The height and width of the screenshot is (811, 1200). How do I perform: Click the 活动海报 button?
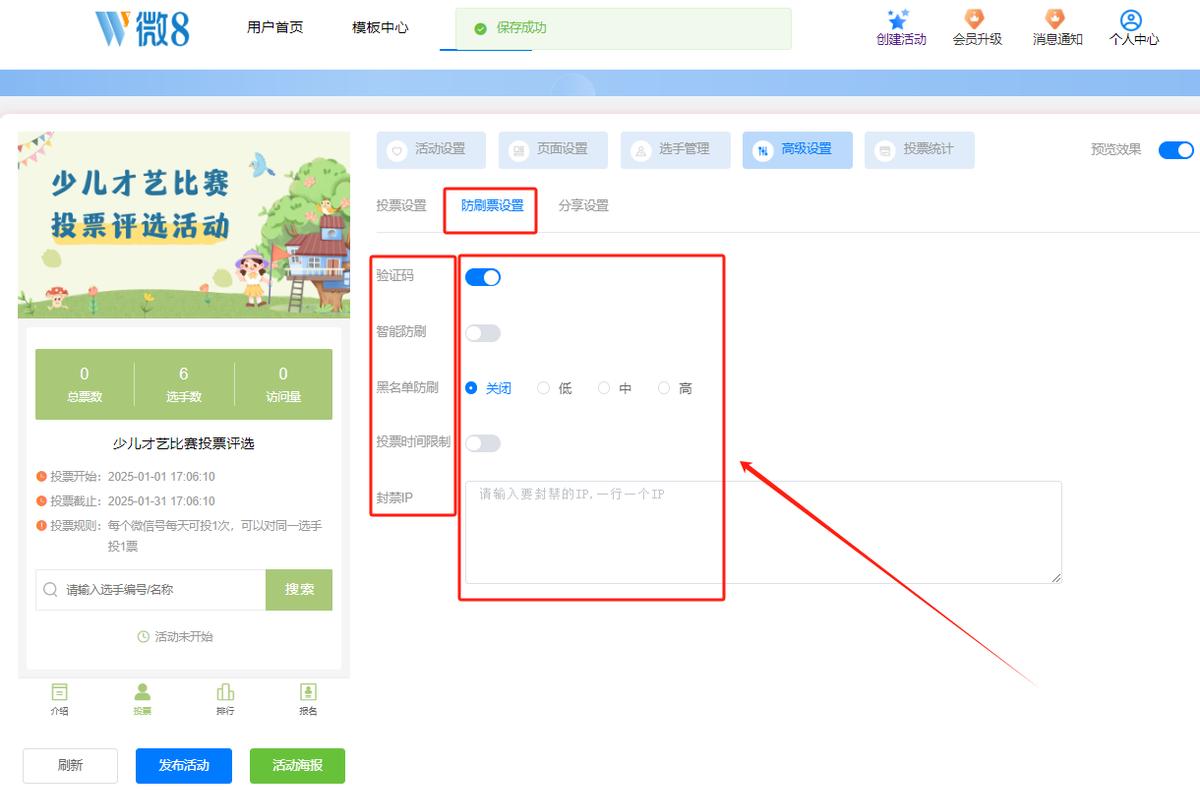[297, 766]
